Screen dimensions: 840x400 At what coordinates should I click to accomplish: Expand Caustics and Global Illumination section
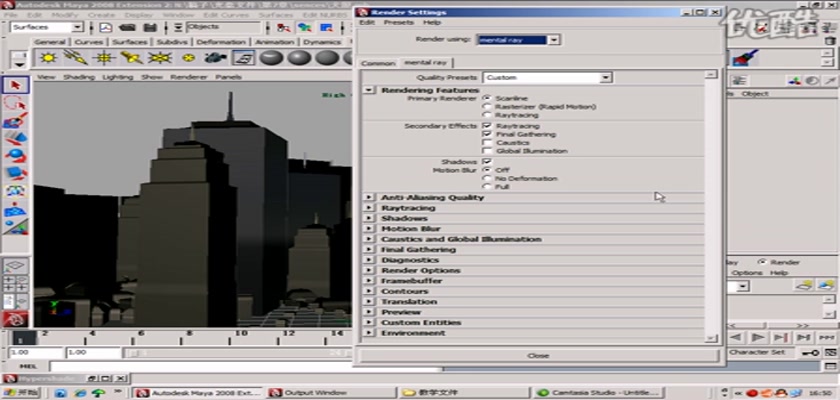pos(369,239)
